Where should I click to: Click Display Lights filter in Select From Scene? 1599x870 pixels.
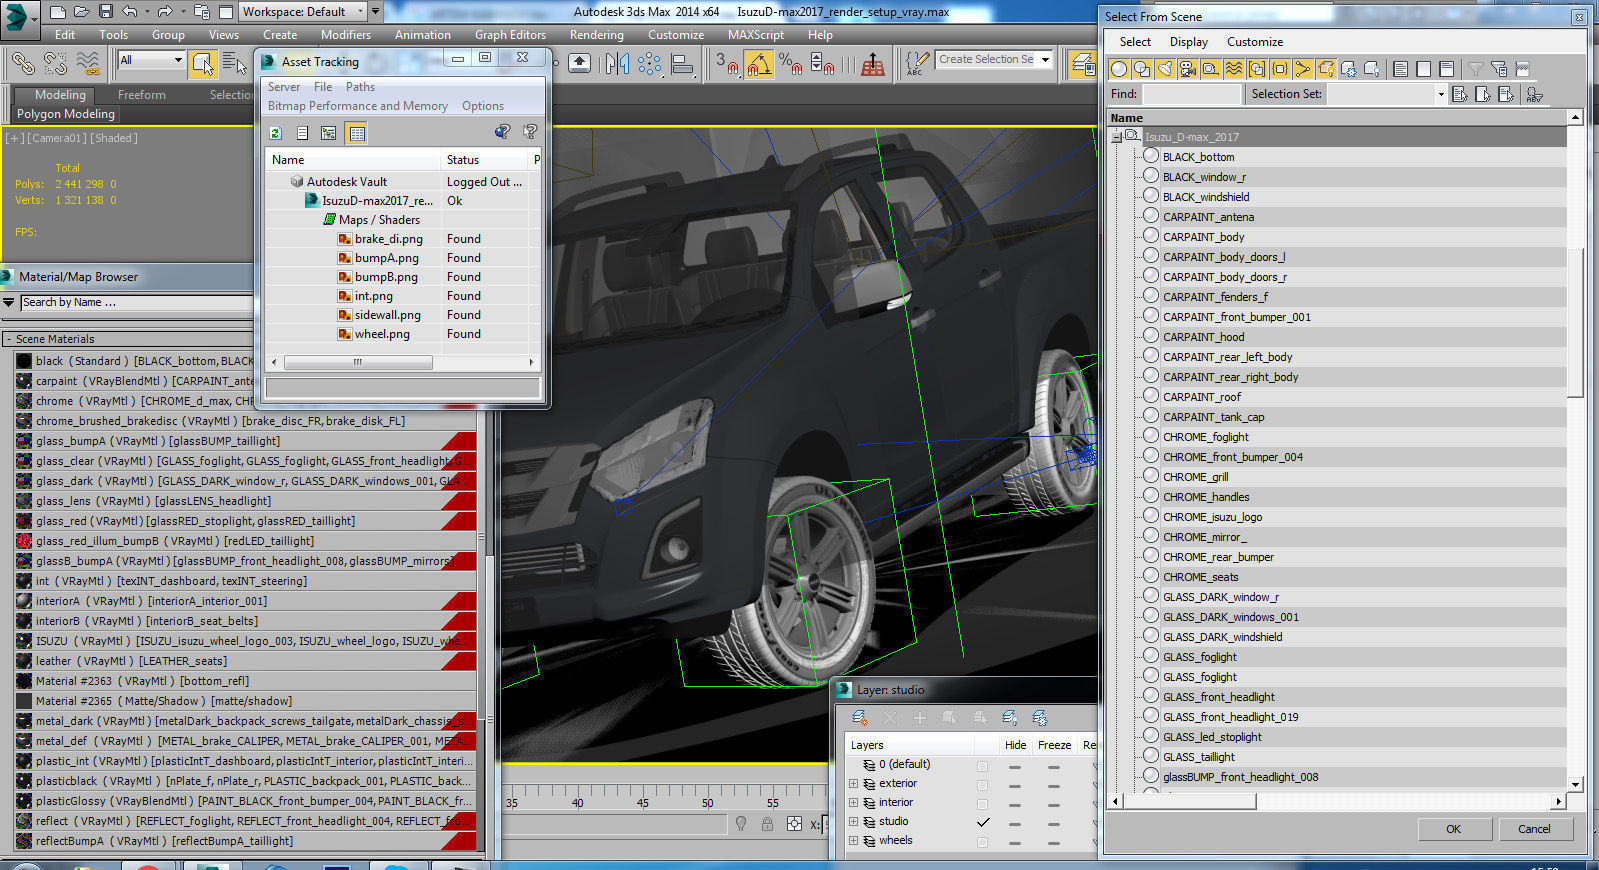point(1165,69)
